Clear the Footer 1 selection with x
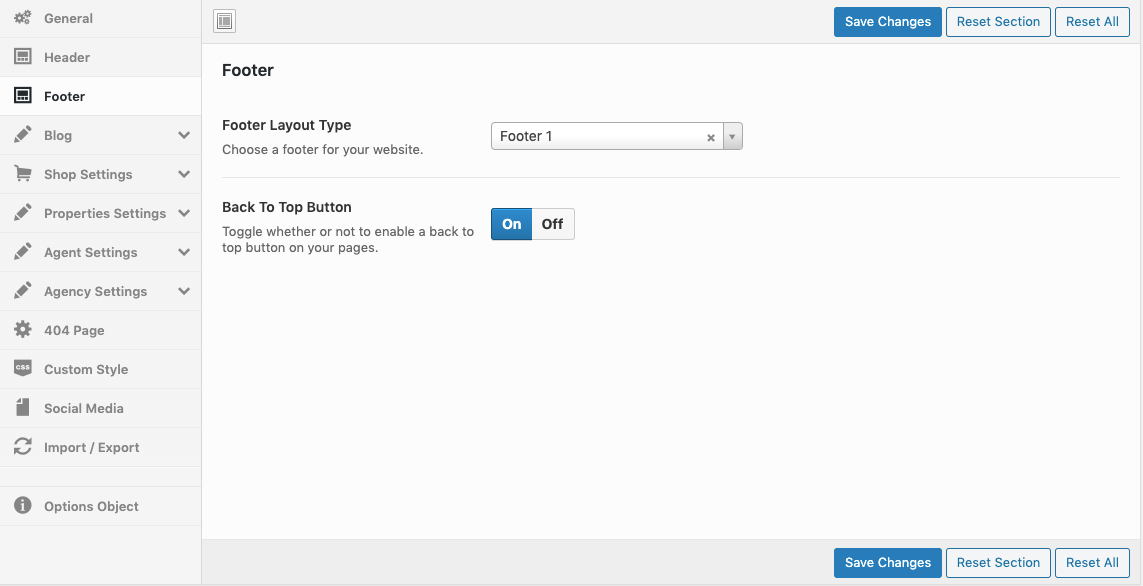This screenshot has width=1143, height=586. (x=711, y=137)
